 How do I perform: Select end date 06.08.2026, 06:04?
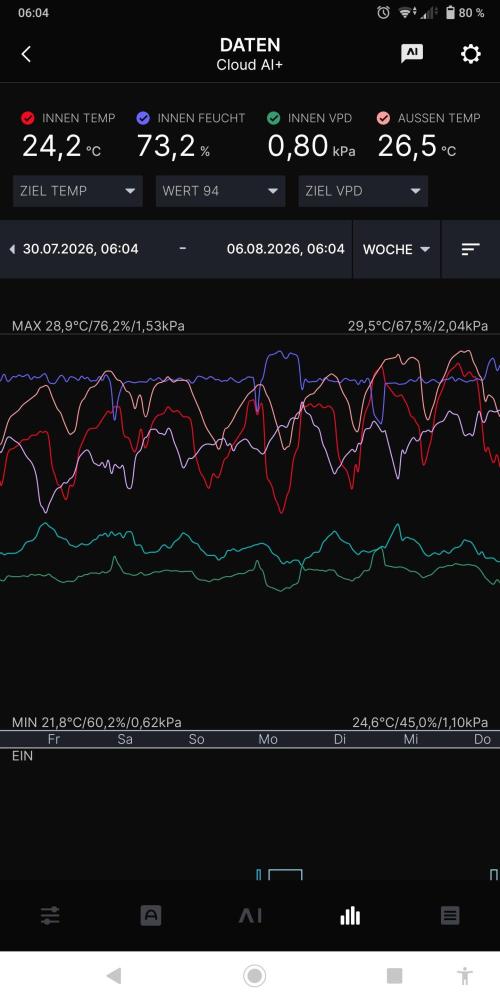click(286, 249)
